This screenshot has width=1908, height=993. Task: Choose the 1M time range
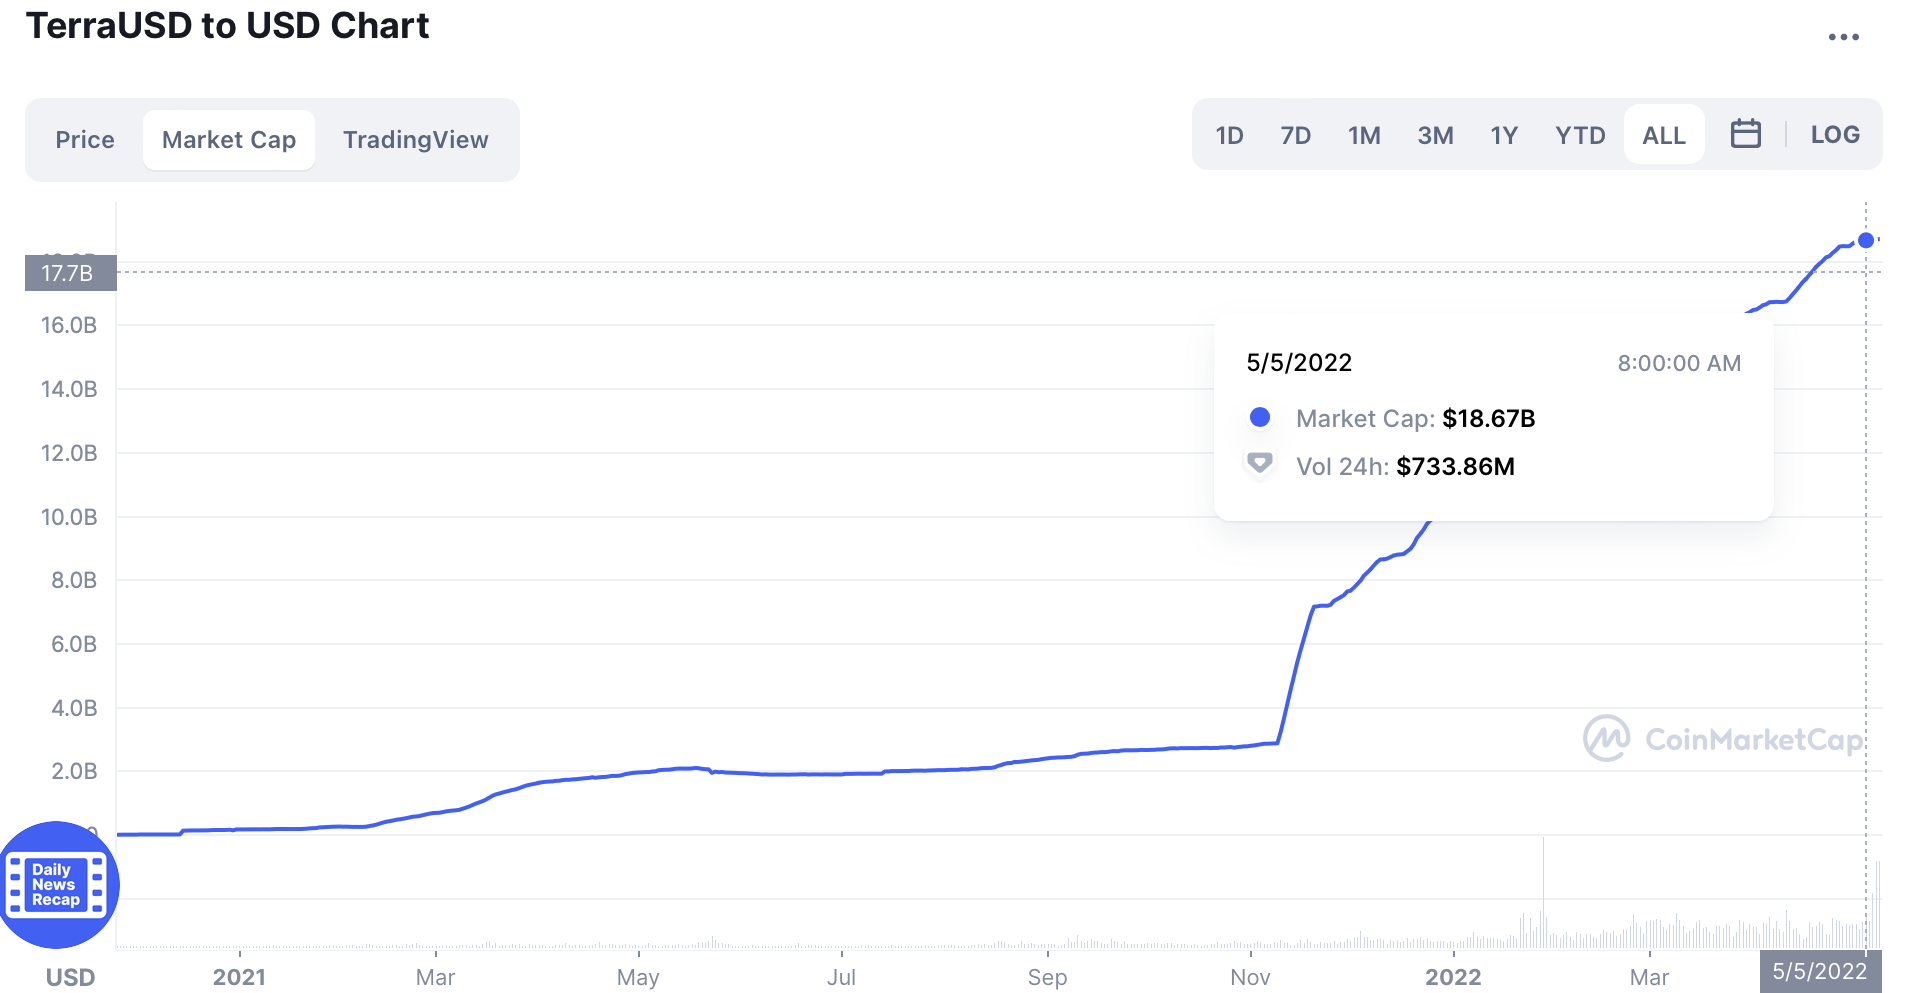1364,135
